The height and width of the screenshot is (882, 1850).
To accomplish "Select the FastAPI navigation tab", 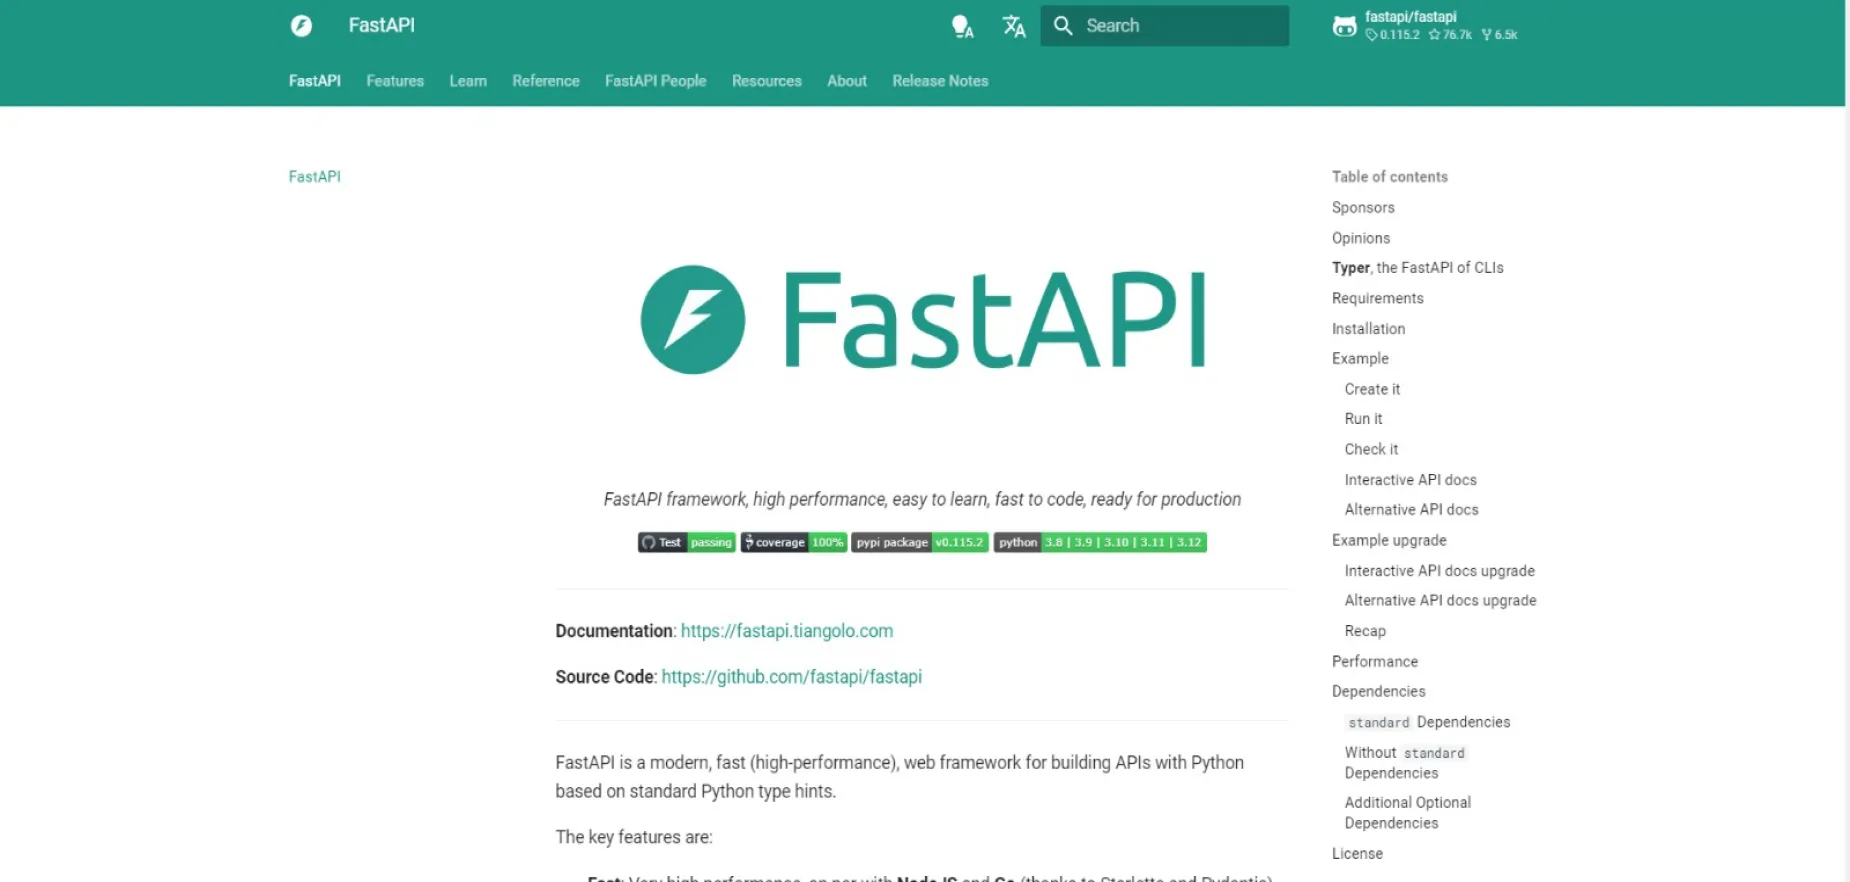I will click(315, 81).
